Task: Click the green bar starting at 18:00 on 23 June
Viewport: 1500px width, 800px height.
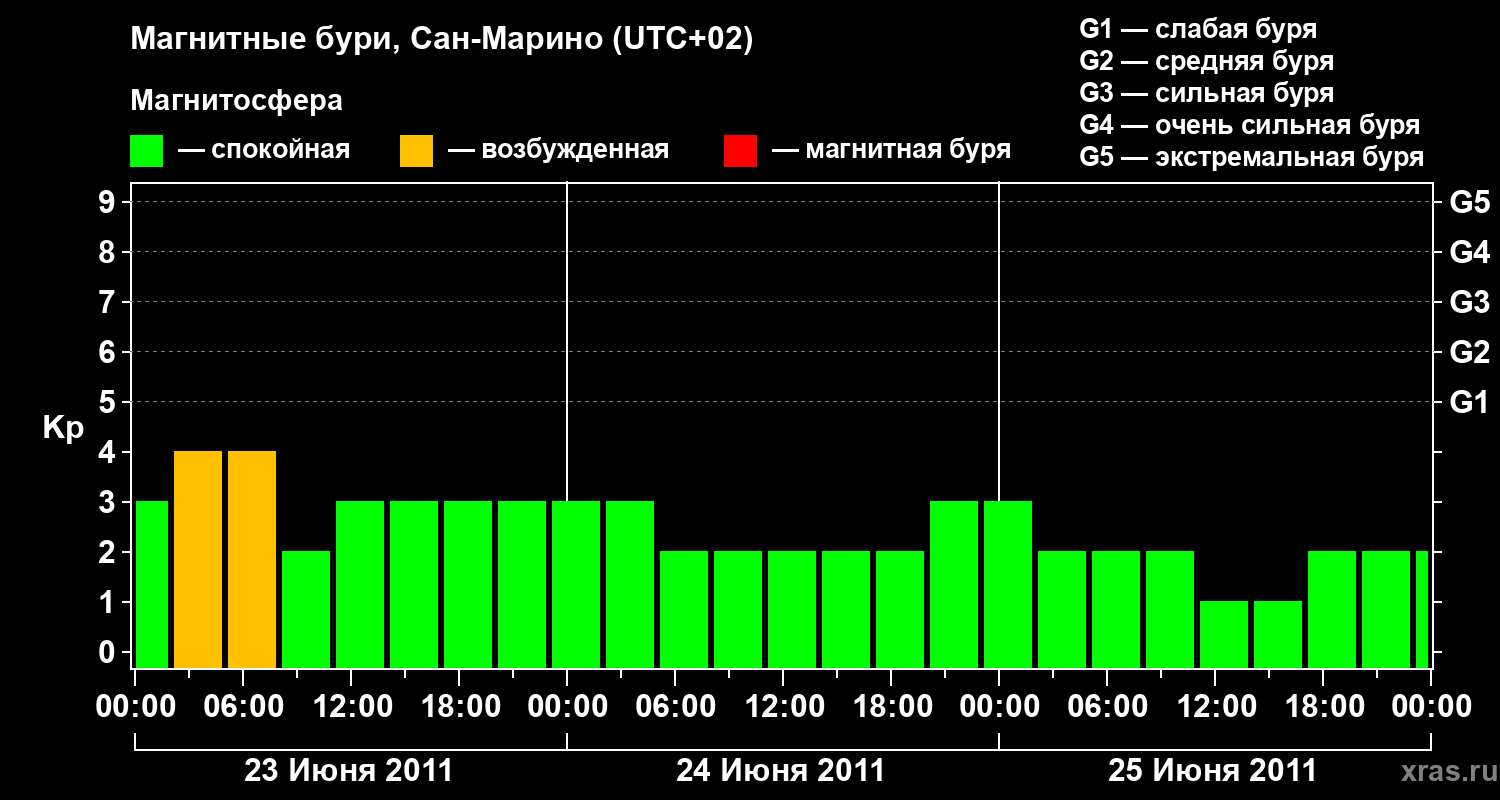Action: click(468, 584)
